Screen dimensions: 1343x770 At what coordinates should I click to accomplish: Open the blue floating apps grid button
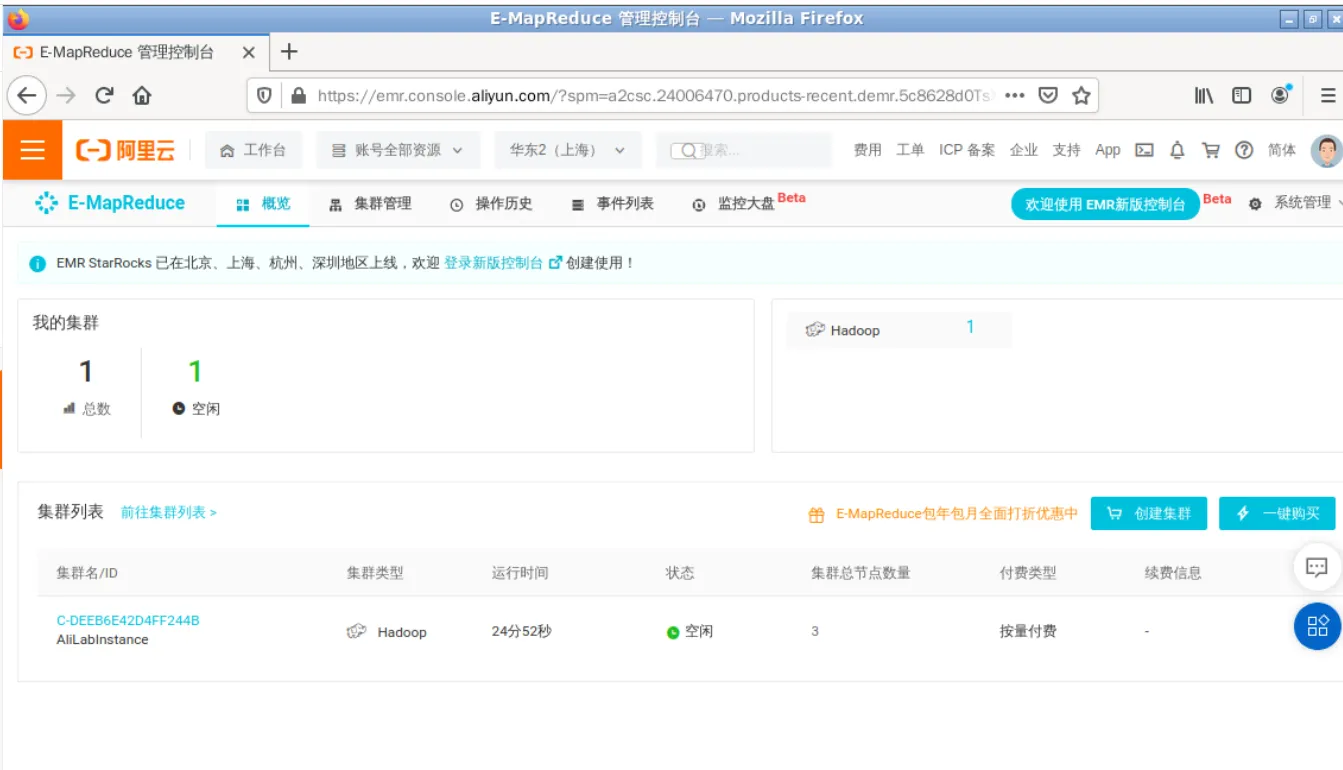pyautogui.click(x=1318, y=627)
